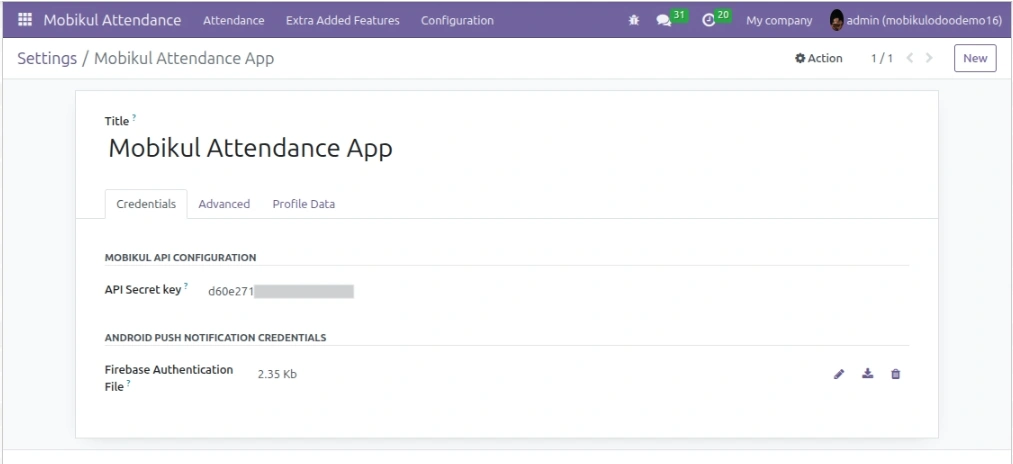
Task: Edit the Firebase Authentication File with pencil icon
Action: pos(839,374)
